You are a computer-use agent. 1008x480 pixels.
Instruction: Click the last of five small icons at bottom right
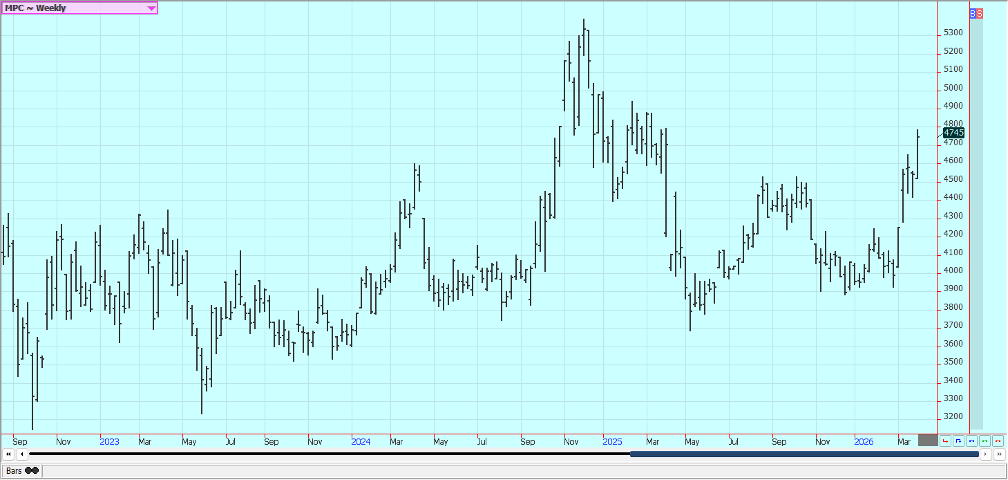[997, 440]
